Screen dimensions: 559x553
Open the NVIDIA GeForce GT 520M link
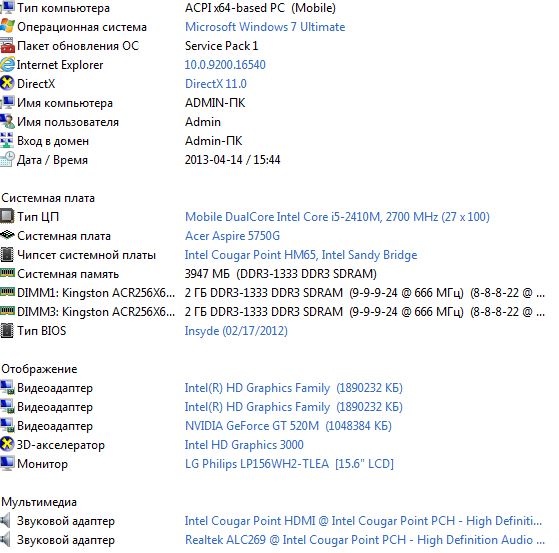coord(288,426)
